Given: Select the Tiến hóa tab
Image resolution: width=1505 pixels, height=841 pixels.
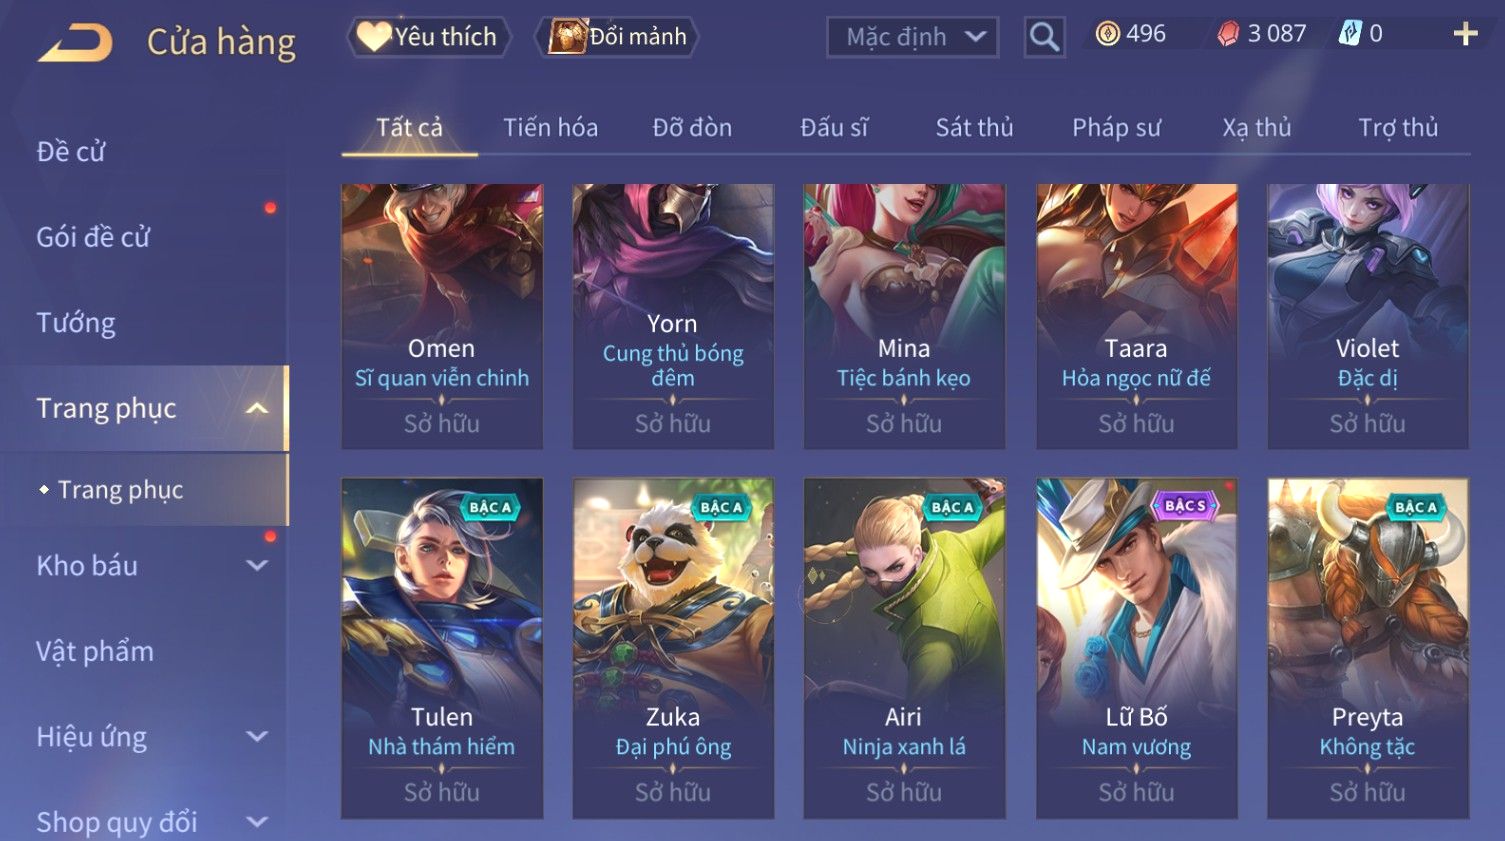Looking at the screenshot, I should pos(550,128).
